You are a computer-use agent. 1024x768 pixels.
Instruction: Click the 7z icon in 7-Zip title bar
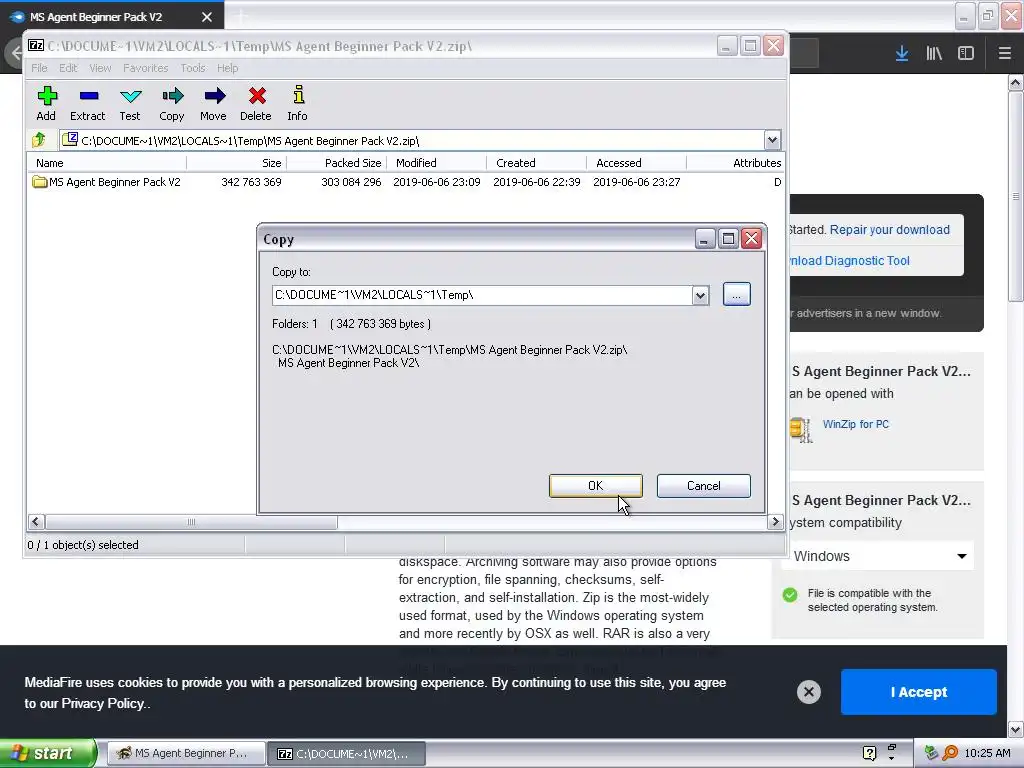36,46
